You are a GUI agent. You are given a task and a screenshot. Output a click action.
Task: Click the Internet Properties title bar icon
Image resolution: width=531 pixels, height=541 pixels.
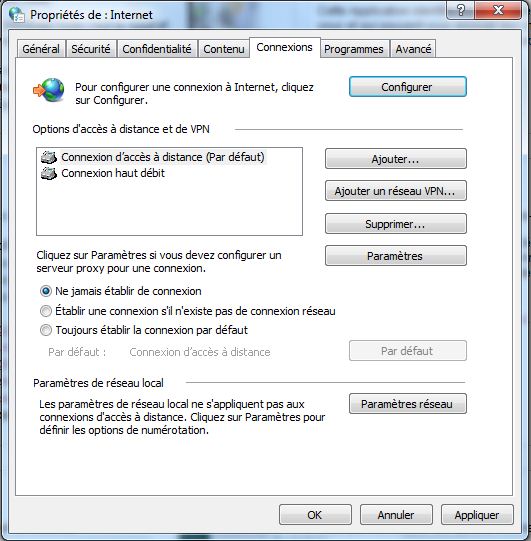coord(17,14)
